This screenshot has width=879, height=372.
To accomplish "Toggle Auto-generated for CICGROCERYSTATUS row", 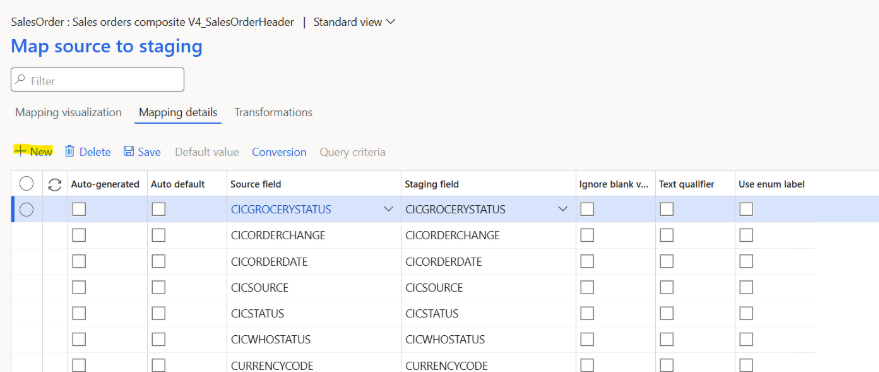I will point(79,210).
